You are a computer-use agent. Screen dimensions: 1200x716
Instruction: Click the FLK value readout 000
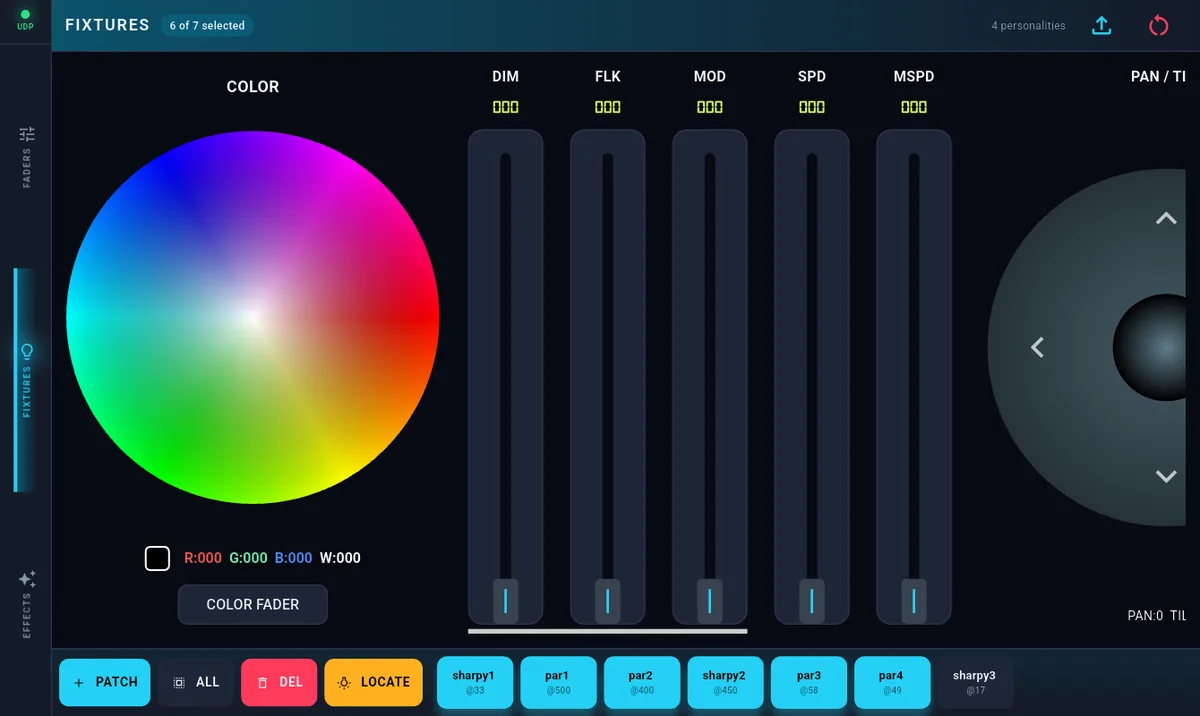tap(608, 107)
